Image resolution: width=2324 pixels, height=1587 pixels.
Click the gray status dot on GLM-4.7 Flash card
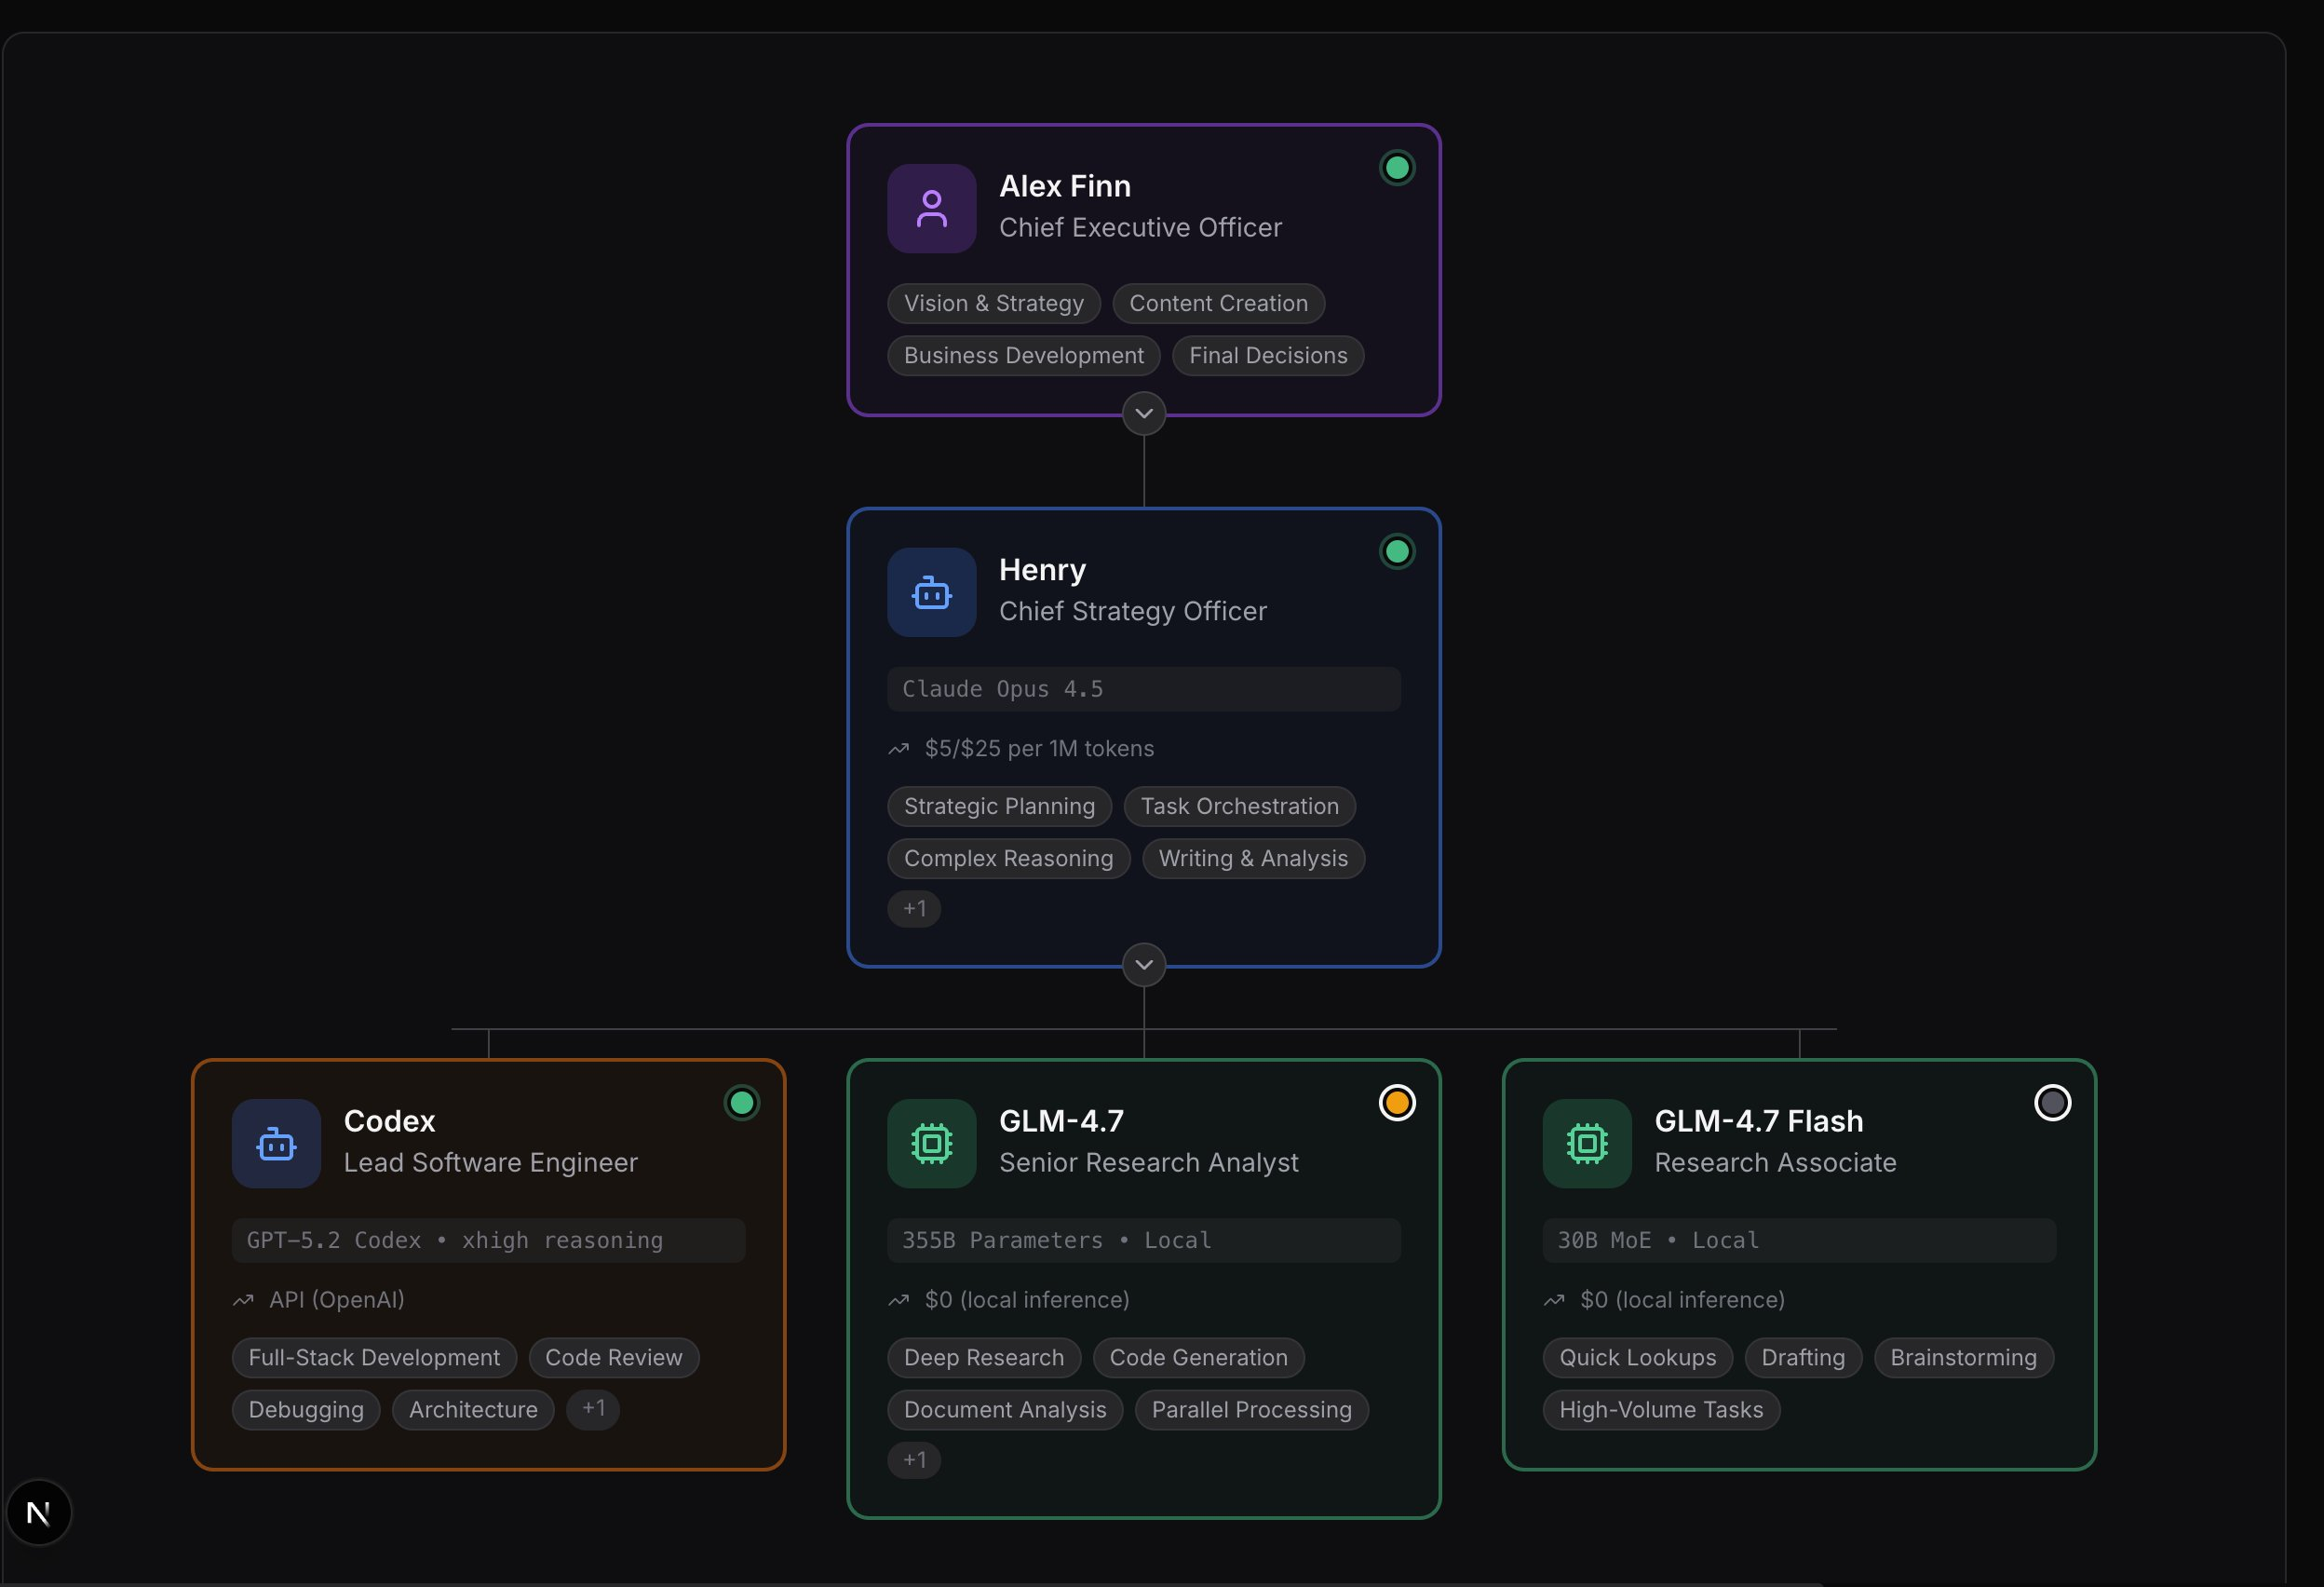tap(2052, 1103)
